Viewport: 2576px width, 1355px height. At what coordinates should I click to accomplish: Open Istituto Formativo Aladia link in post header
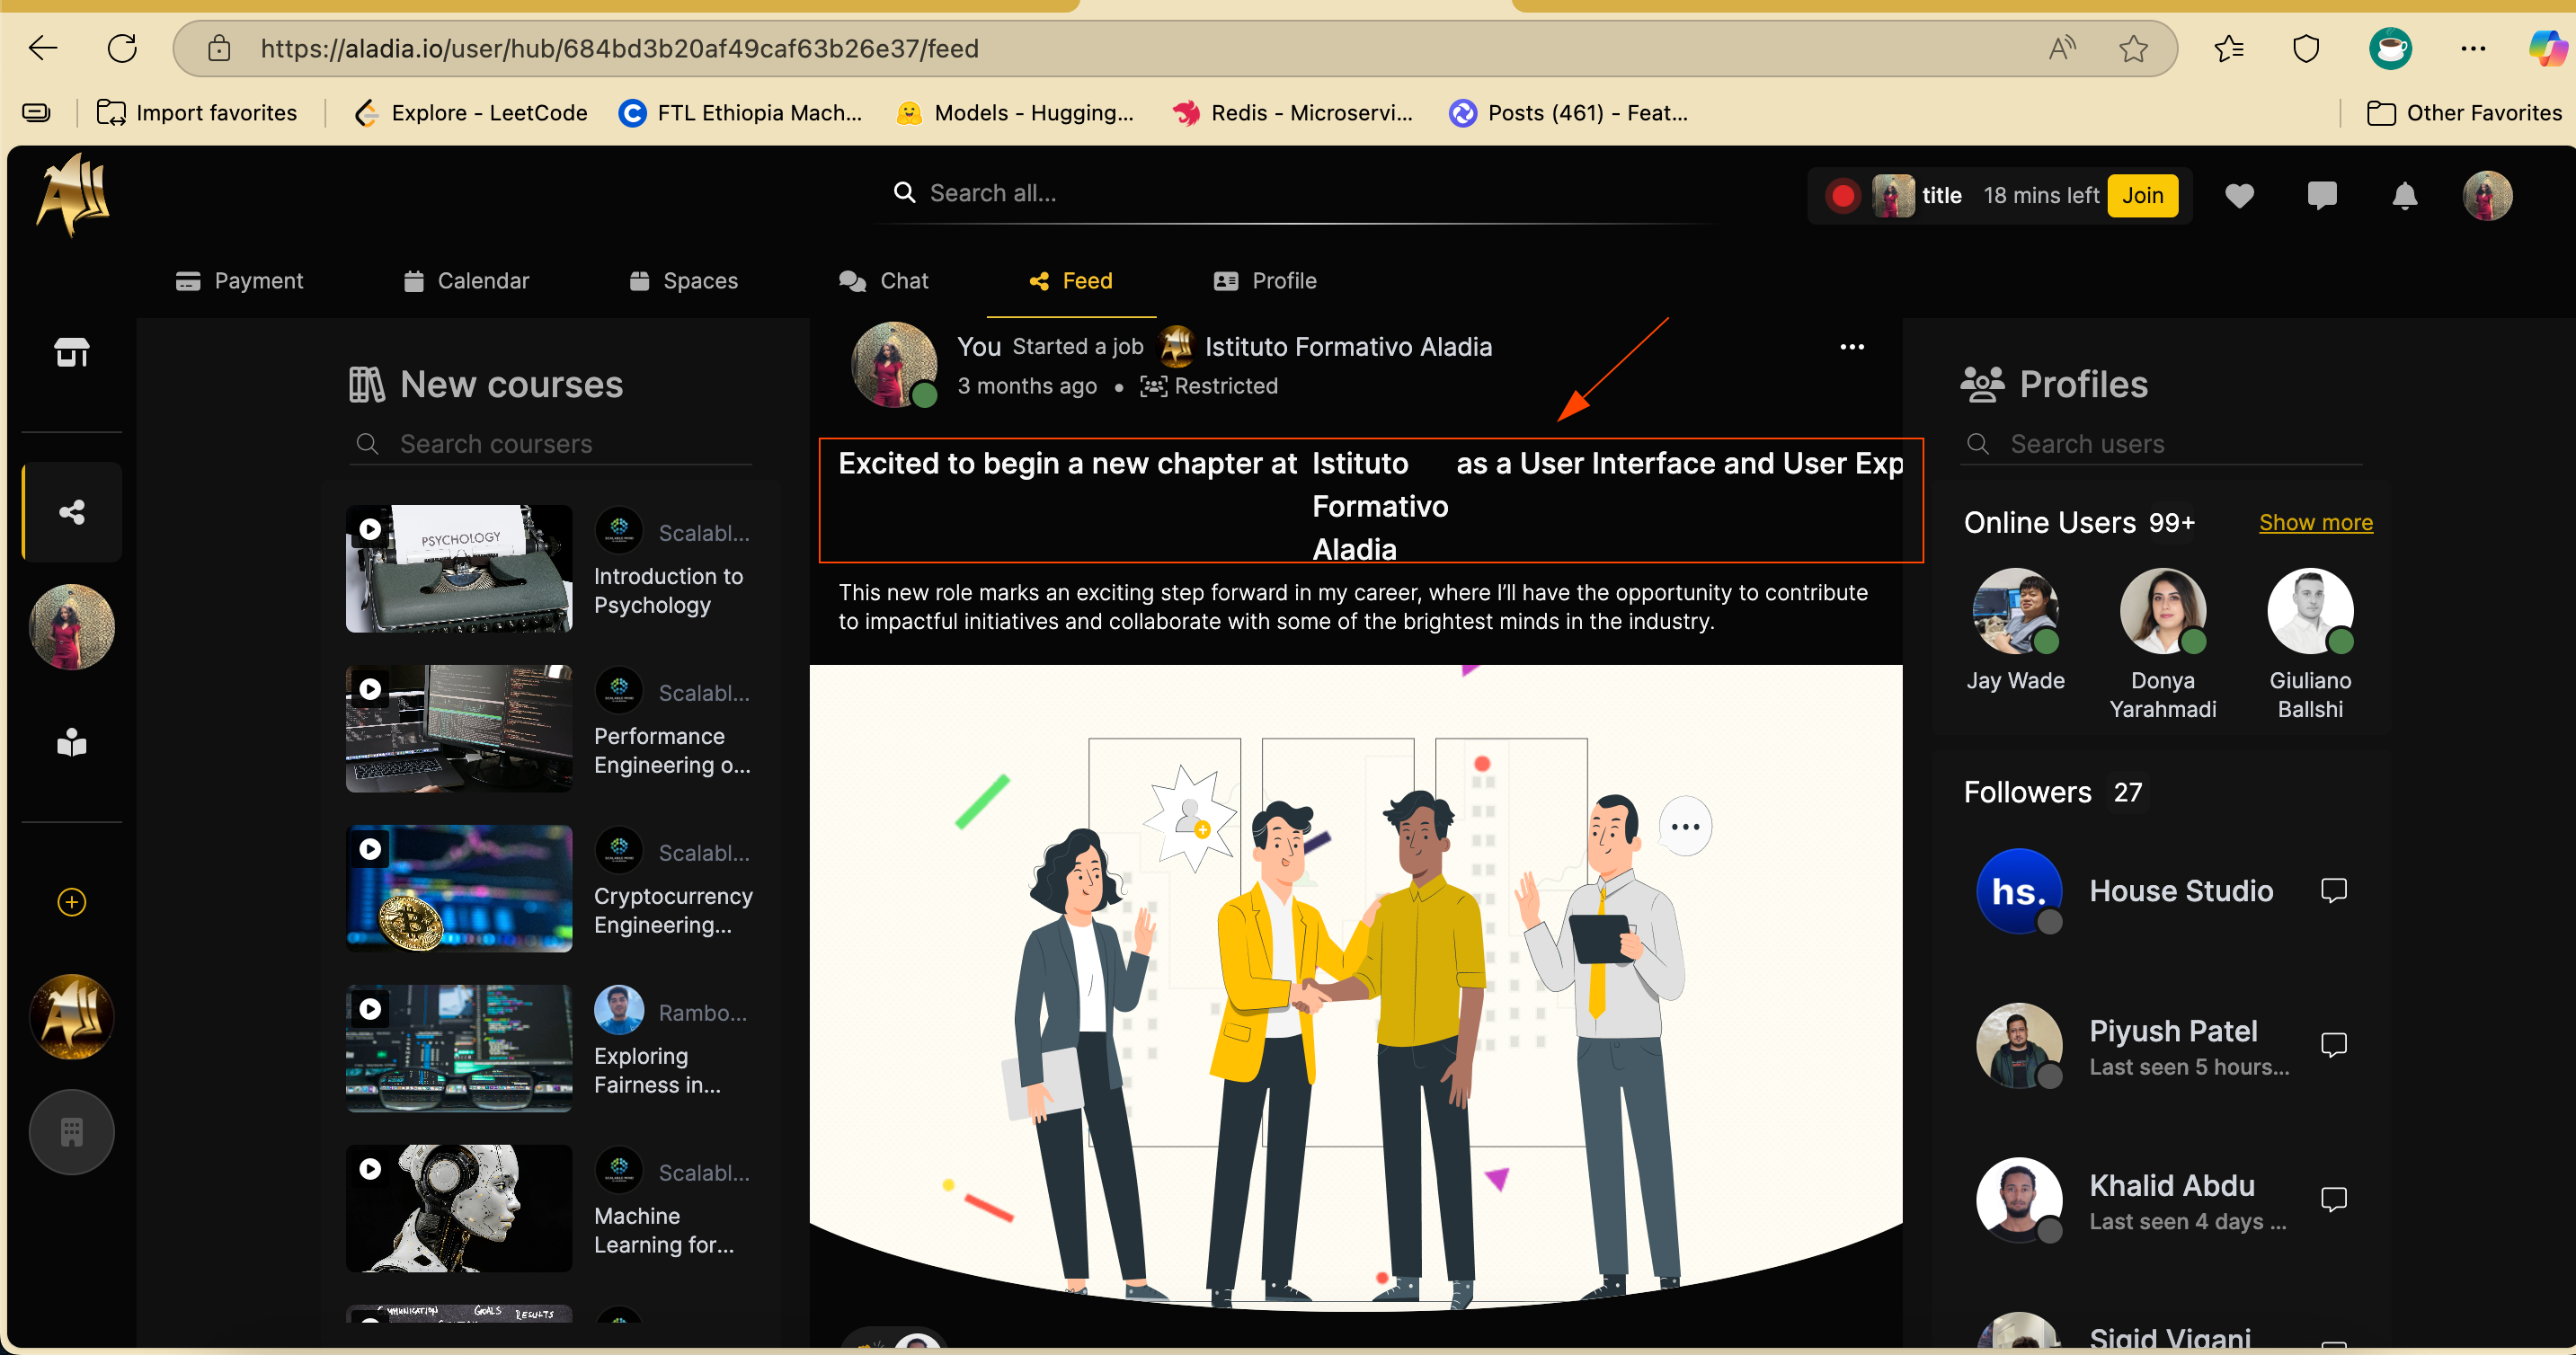pyautogui.click(x=1348, y=347)
